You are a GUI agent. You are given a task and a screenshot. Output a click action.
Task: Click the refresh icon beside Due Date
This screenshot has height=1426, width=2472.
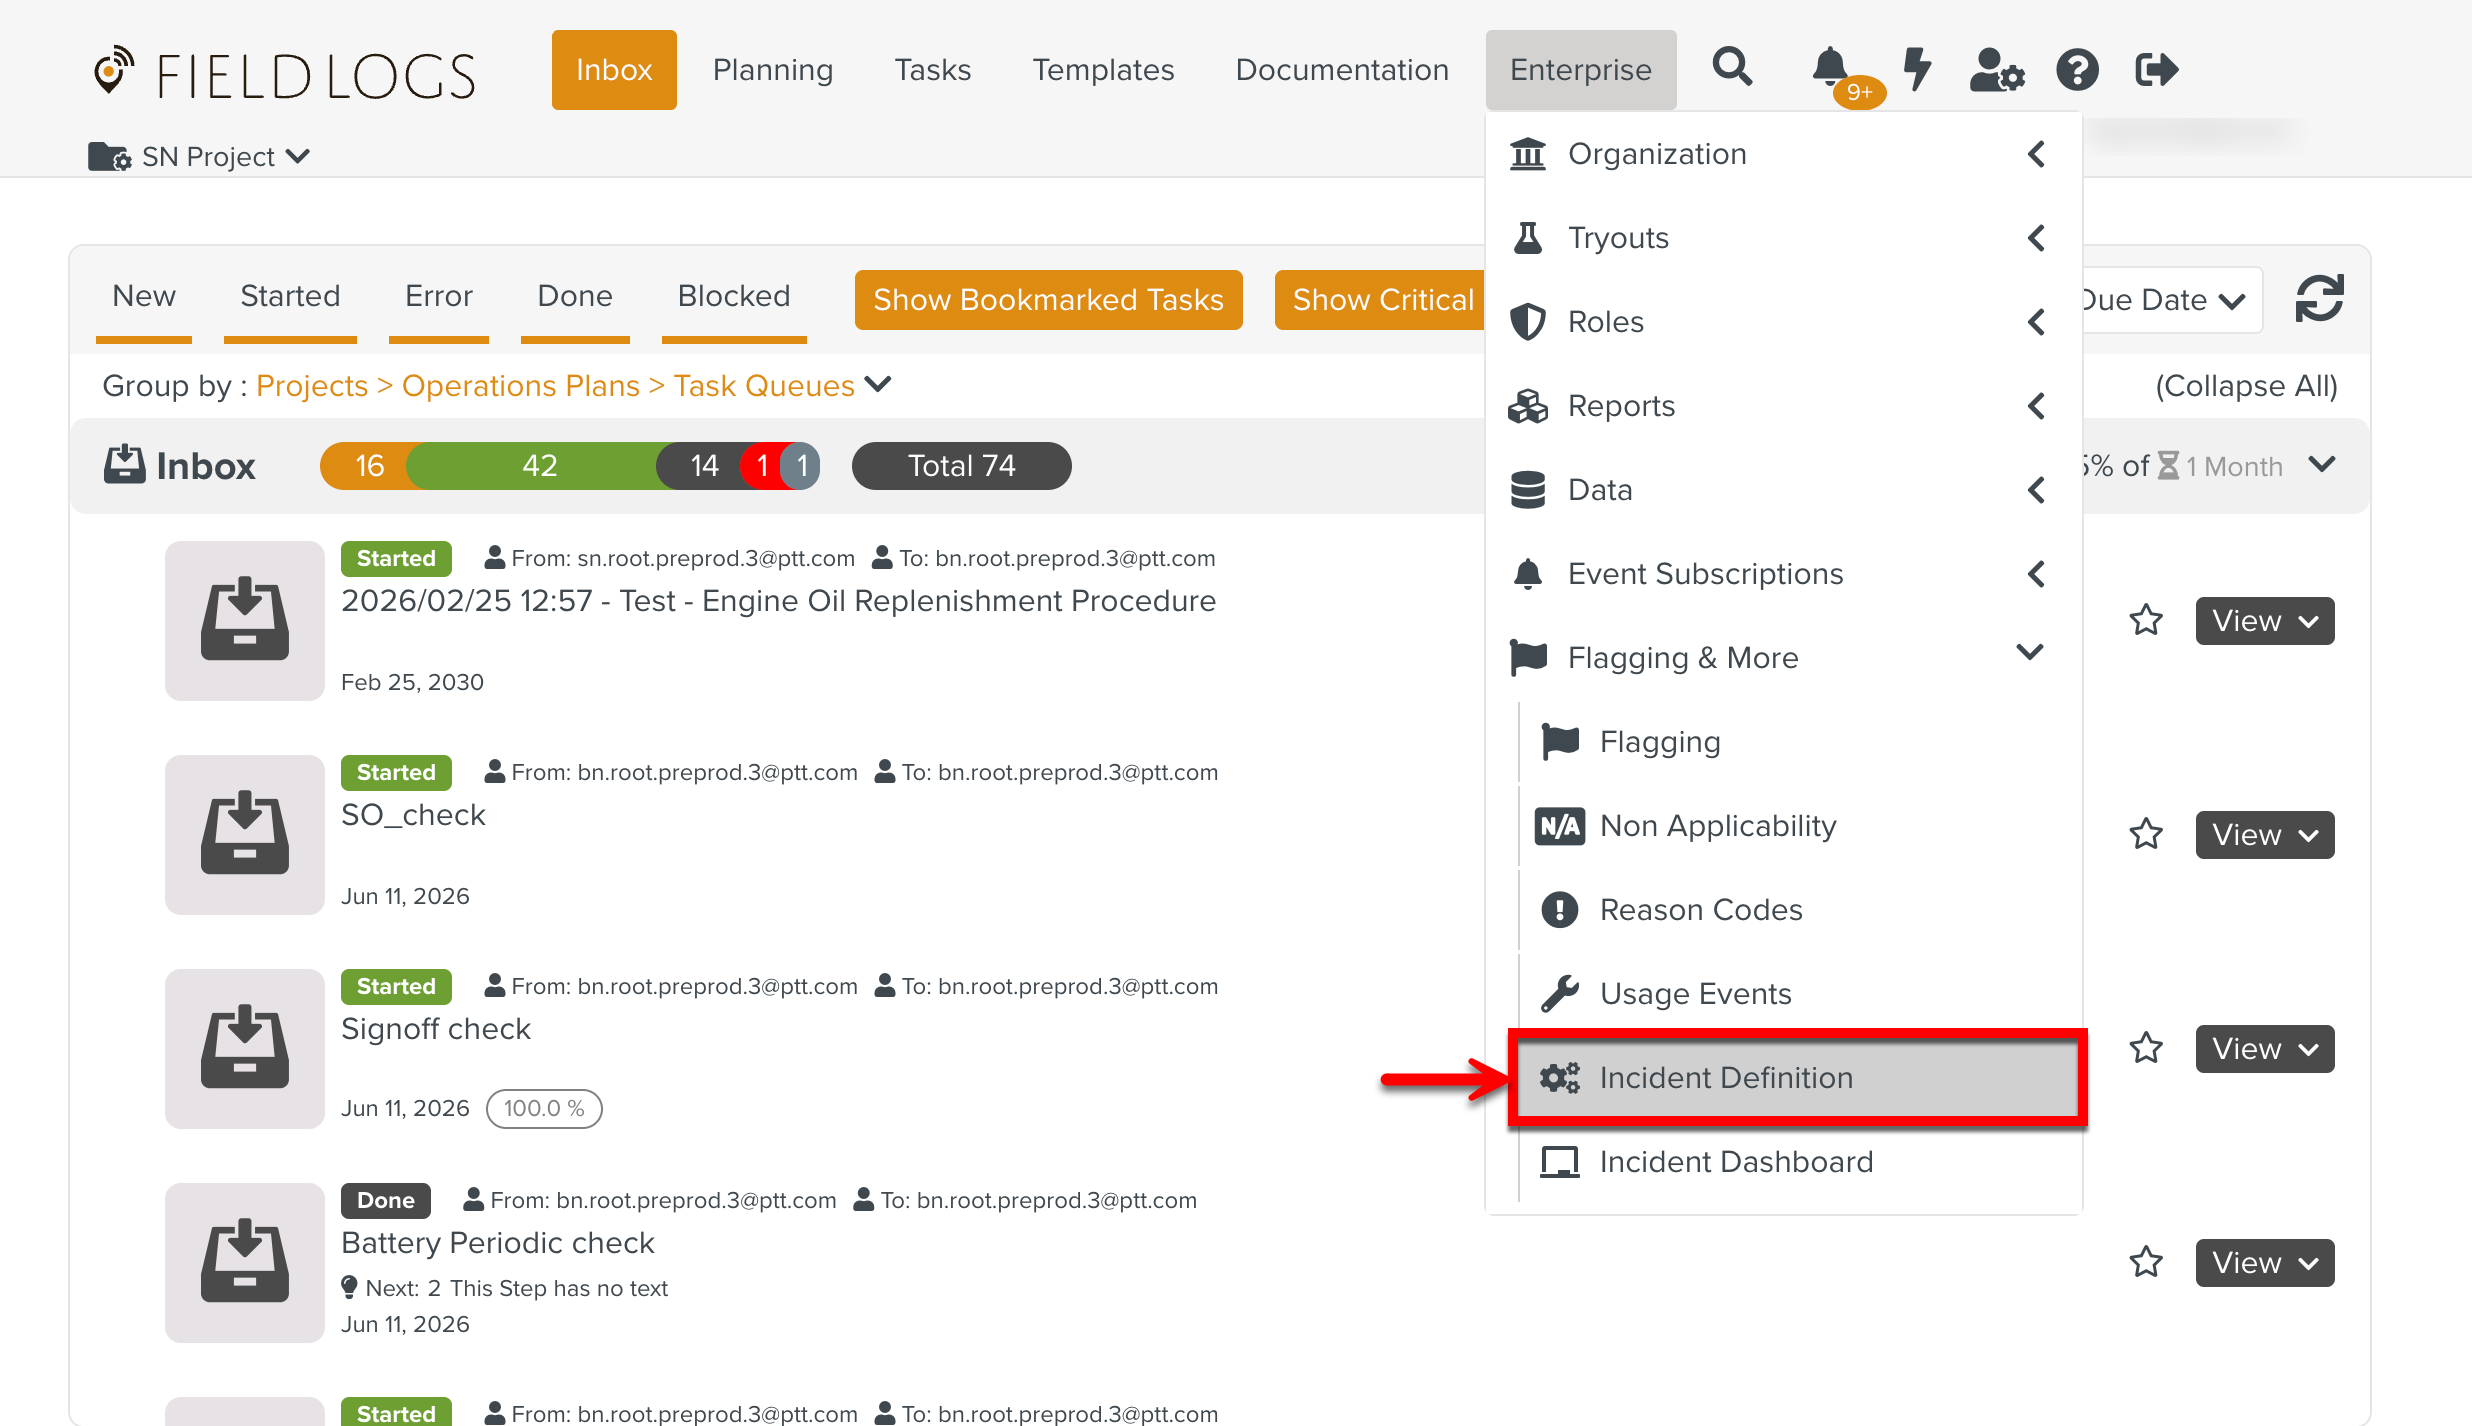[2319, 298]
